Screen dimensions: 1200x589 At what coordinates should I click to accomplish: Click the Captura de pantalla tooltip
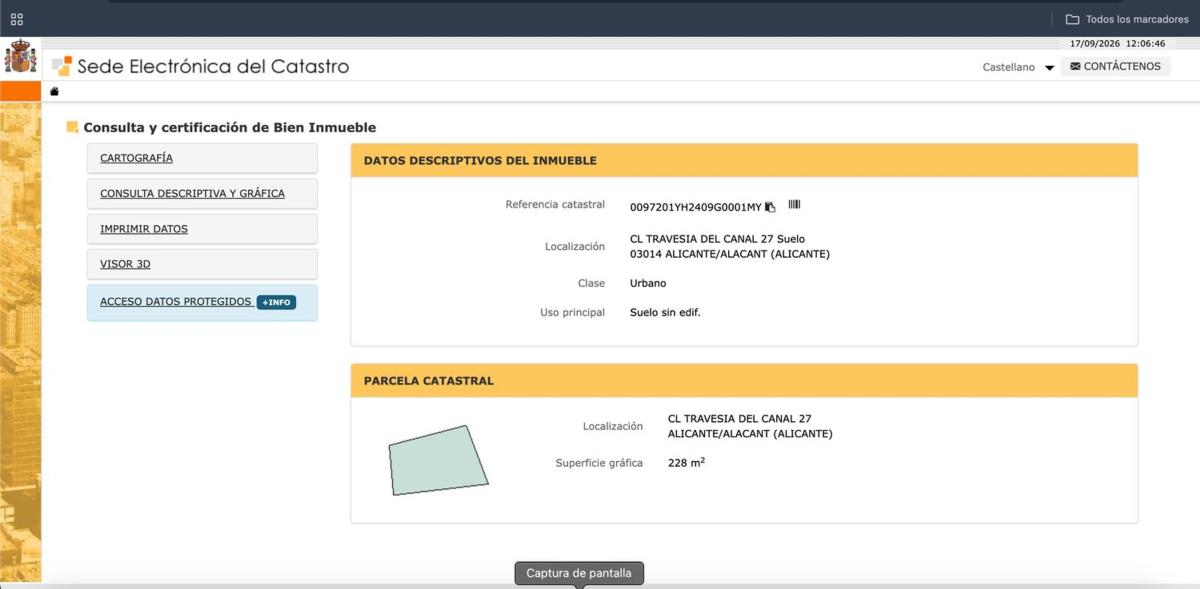[579, 573]
